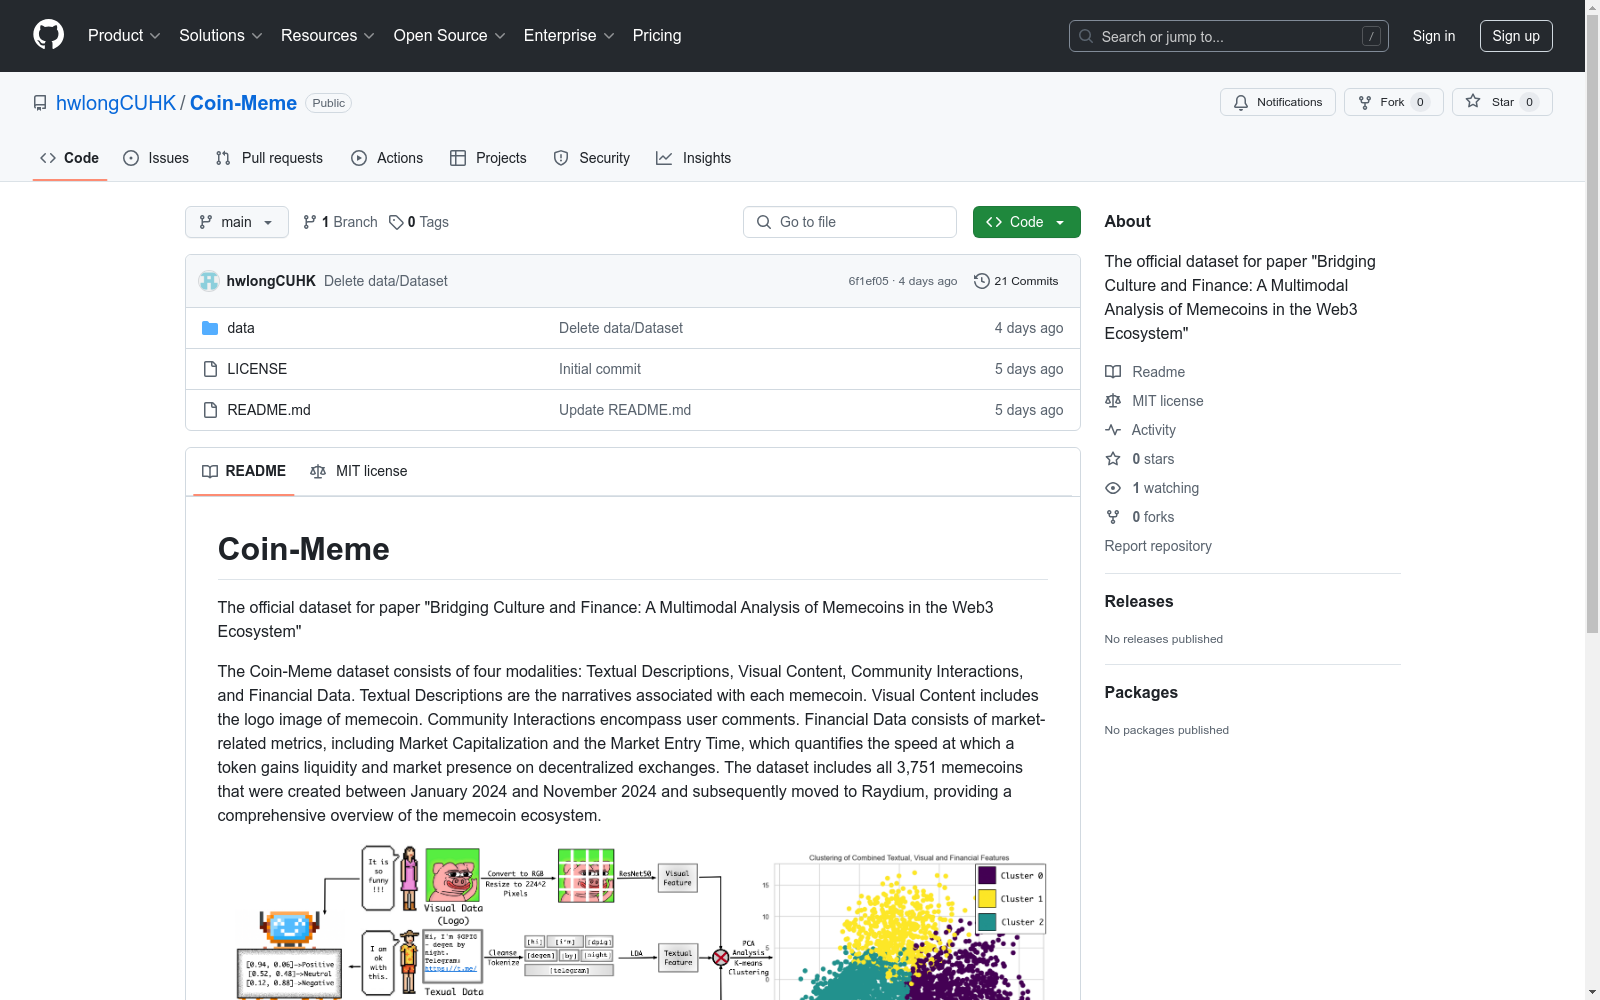The image size is (1600, 1000).
Task: Open the Projects tab
Action: (488, 158)
